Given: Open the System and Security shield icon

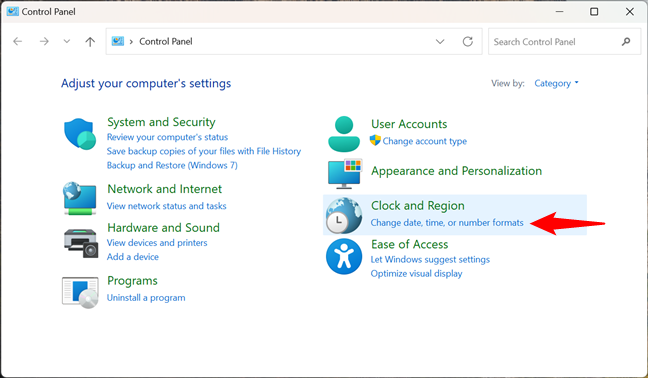Looking at the screenshot, I should point(80,134).
